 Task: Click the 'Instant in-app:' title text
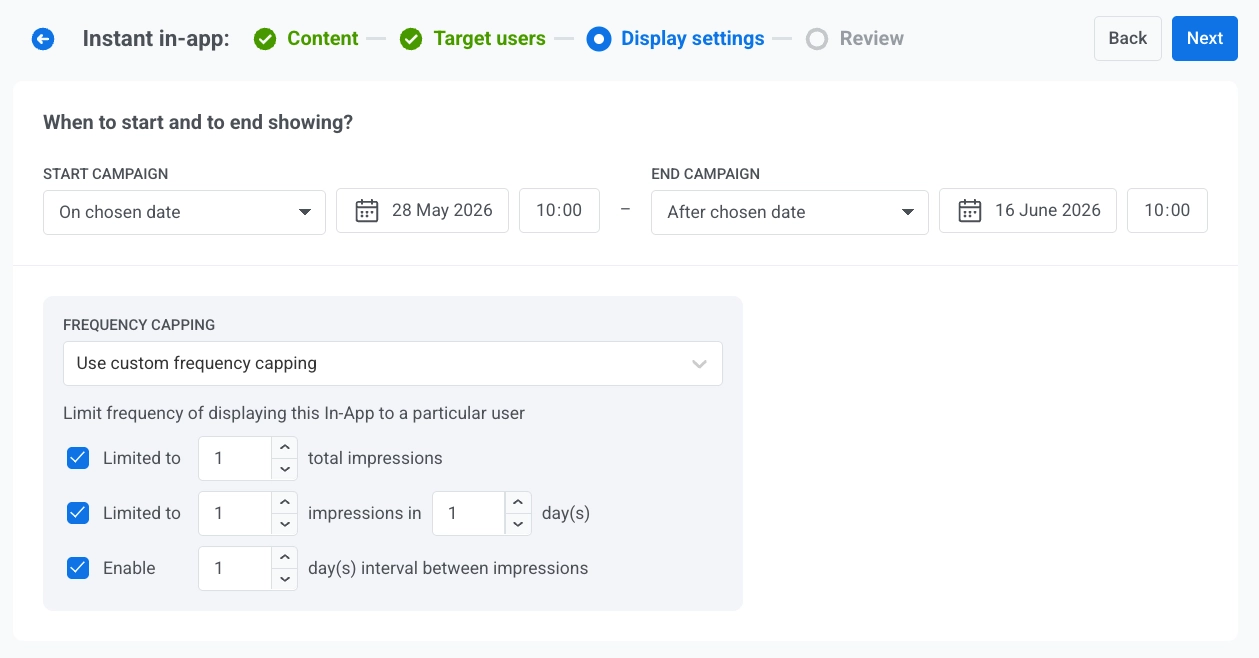156,39
